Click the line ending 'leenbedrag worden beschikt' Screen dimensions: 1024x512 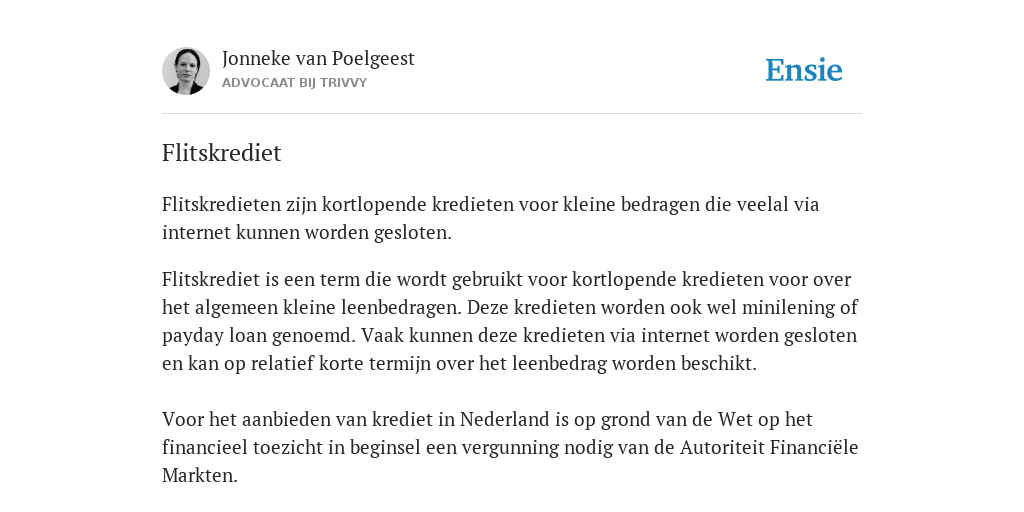pyautogui.click(x=459, y=364)
